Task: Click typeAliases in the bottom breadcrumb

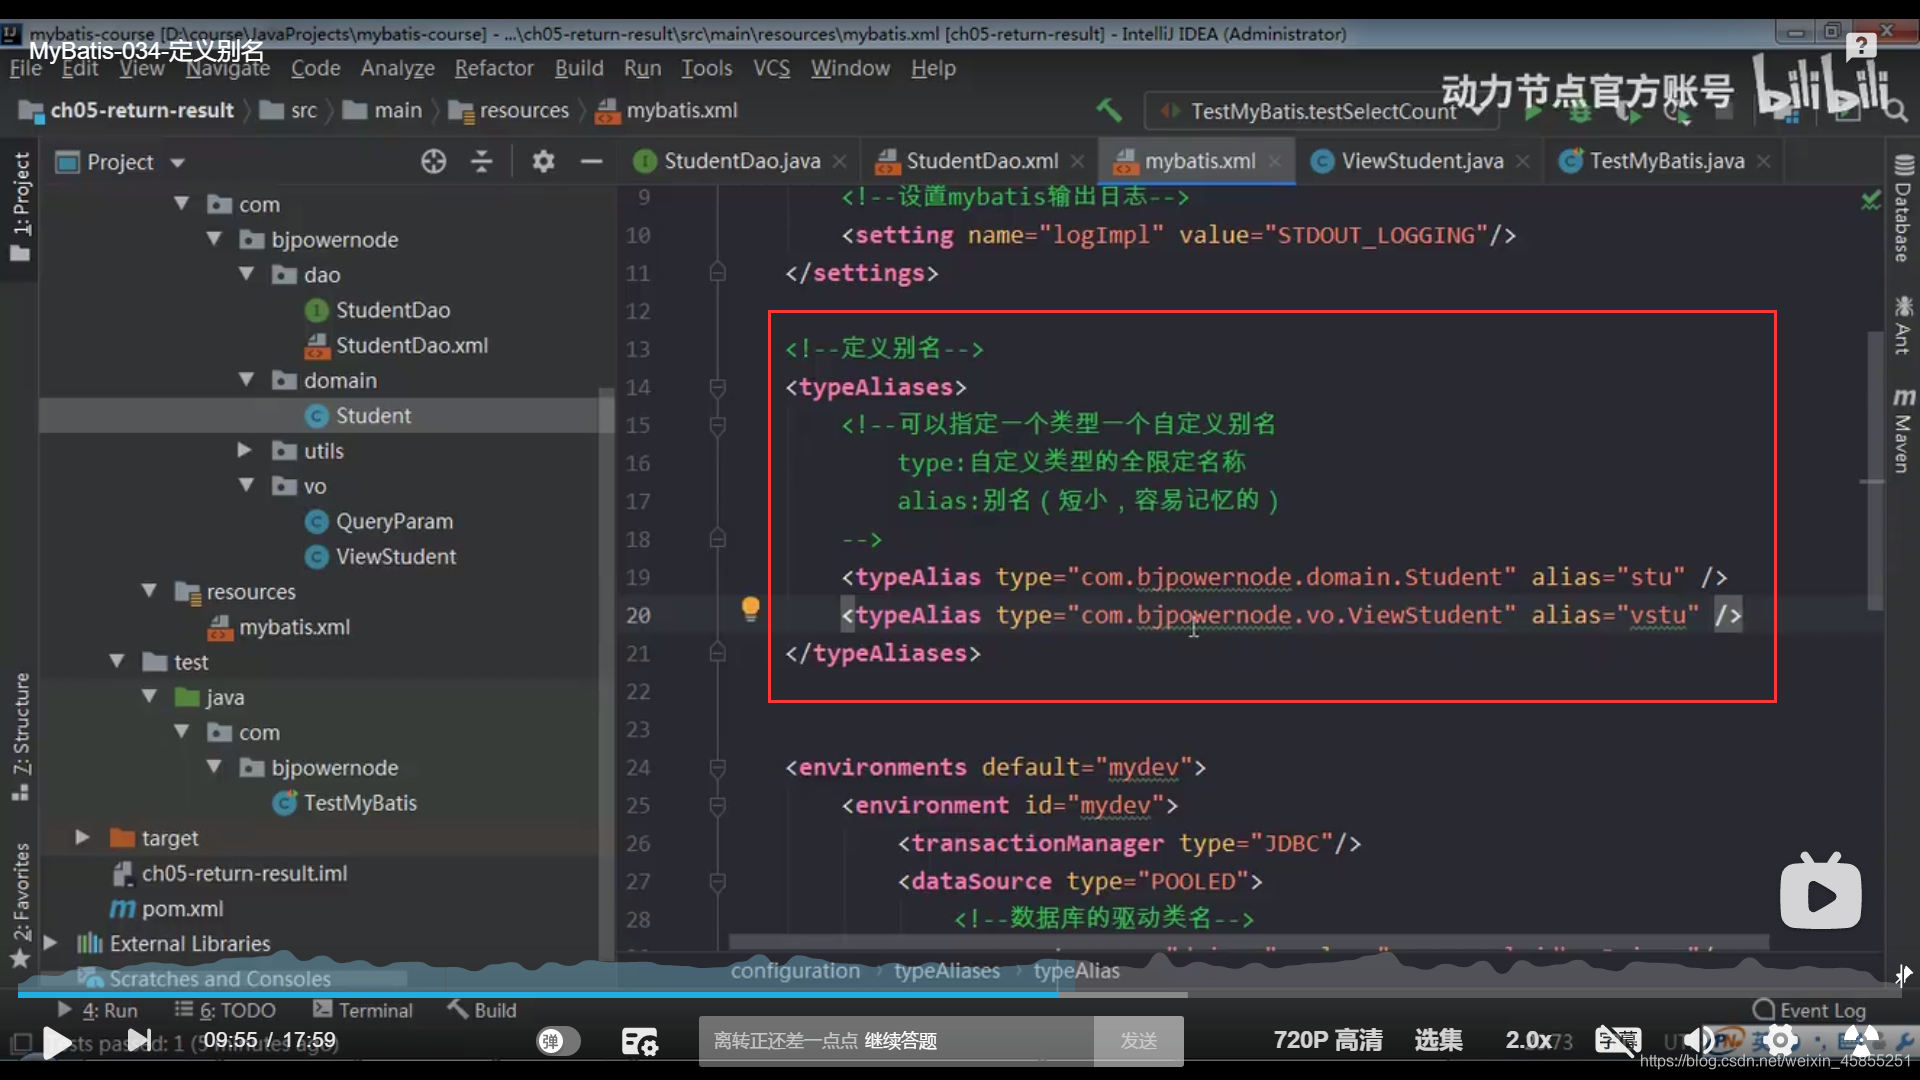Action: pyautogui.click(x=946, y=971)
